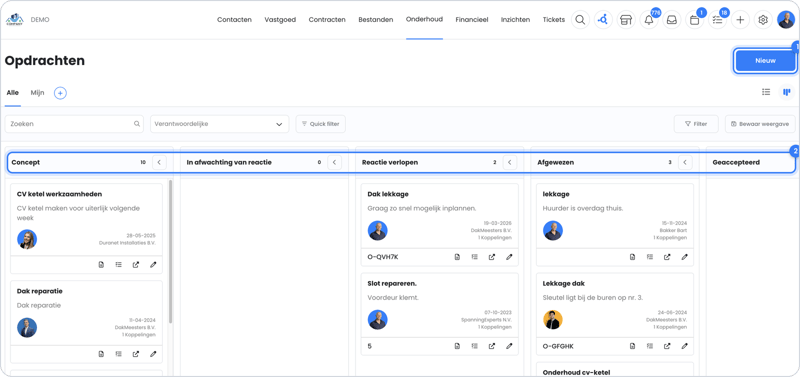Click the Concept column vertical scrollbar

click(x=170, y=251)
